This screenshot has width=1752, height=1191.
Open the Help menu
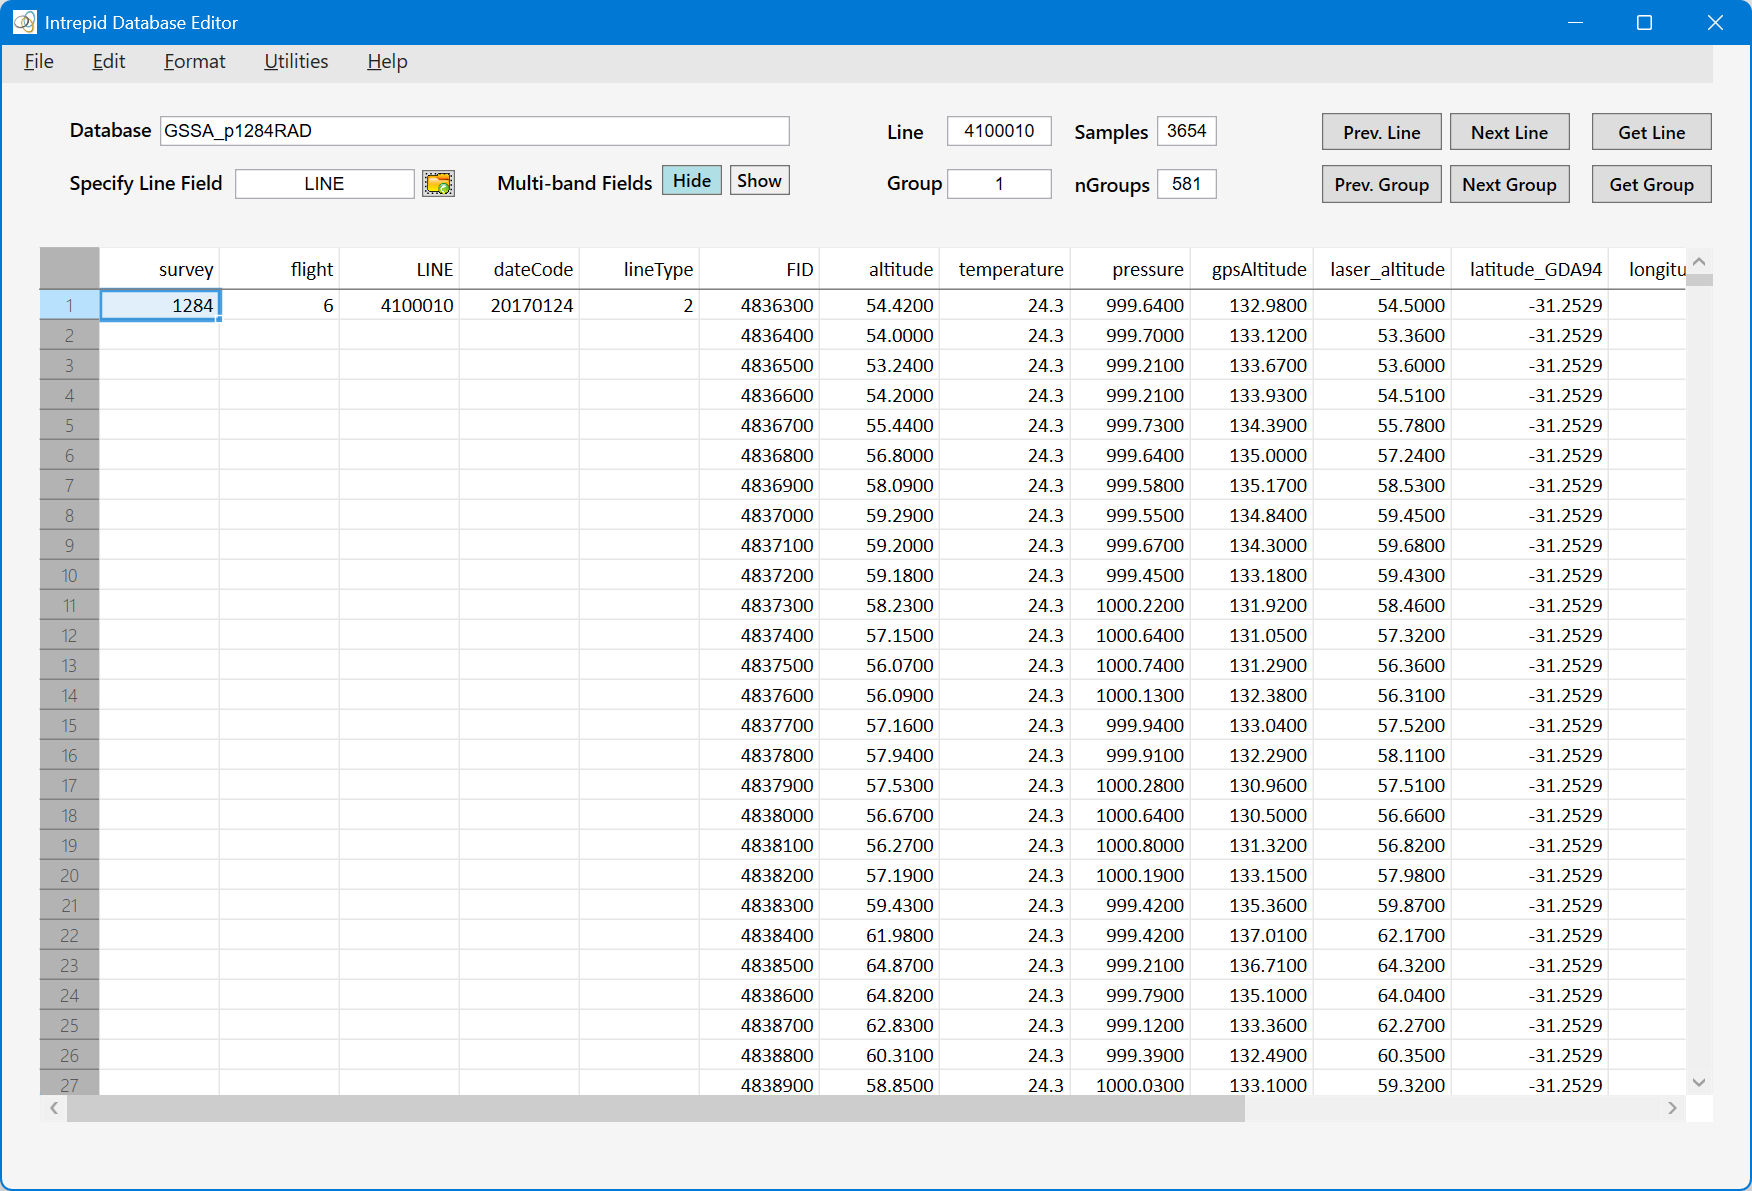click(387, 62)
